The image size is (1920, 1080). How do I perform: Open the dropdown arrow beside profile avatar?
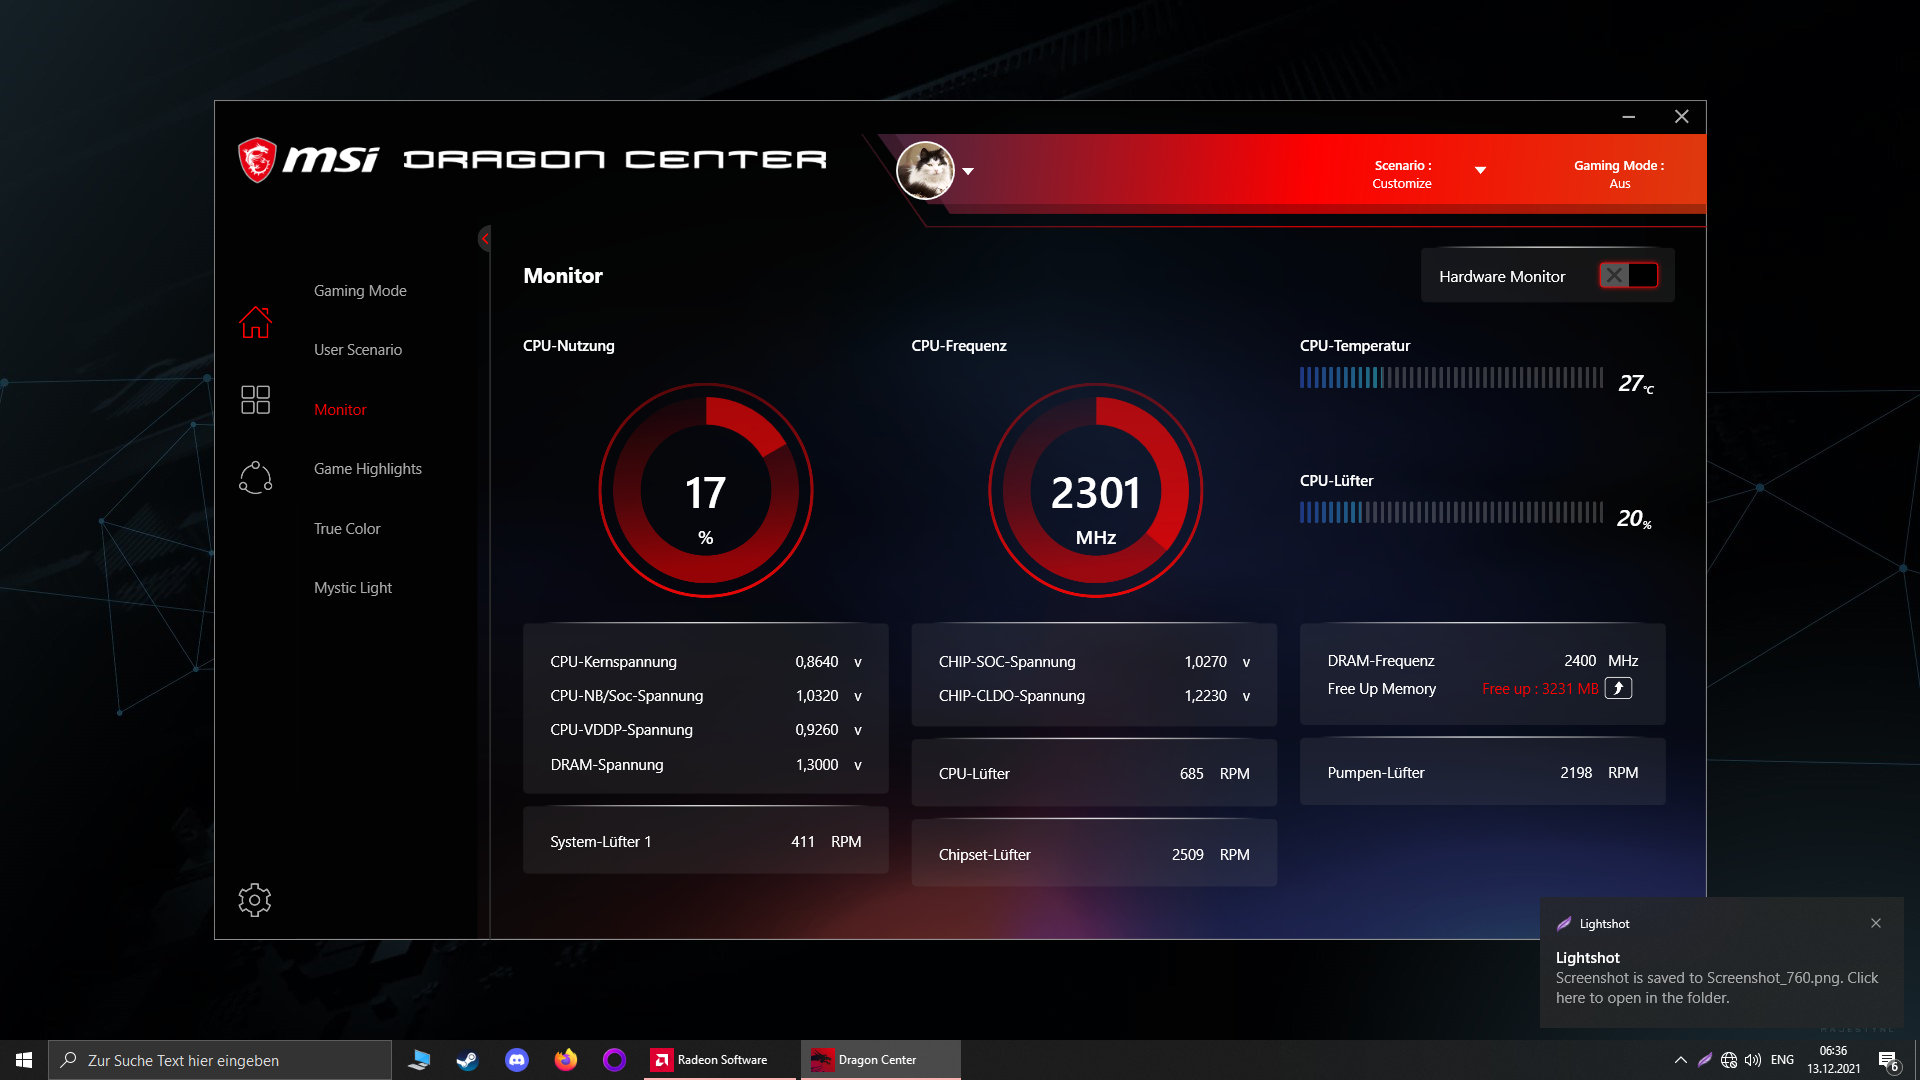968,171
